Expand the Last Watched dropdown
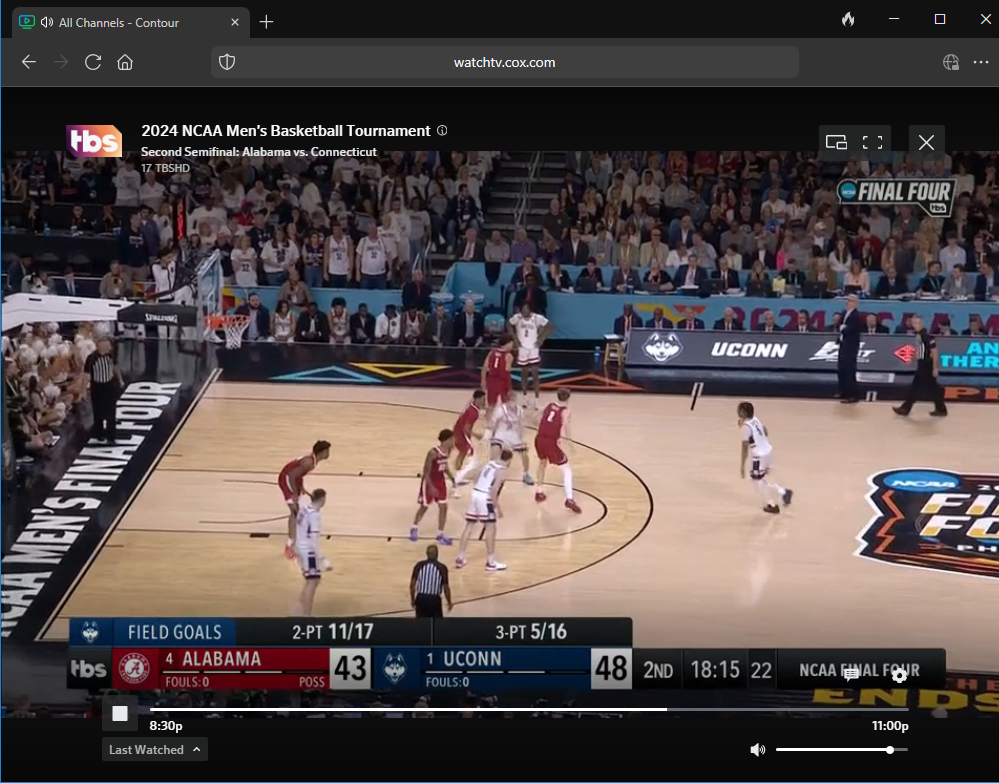 point(155,750)
